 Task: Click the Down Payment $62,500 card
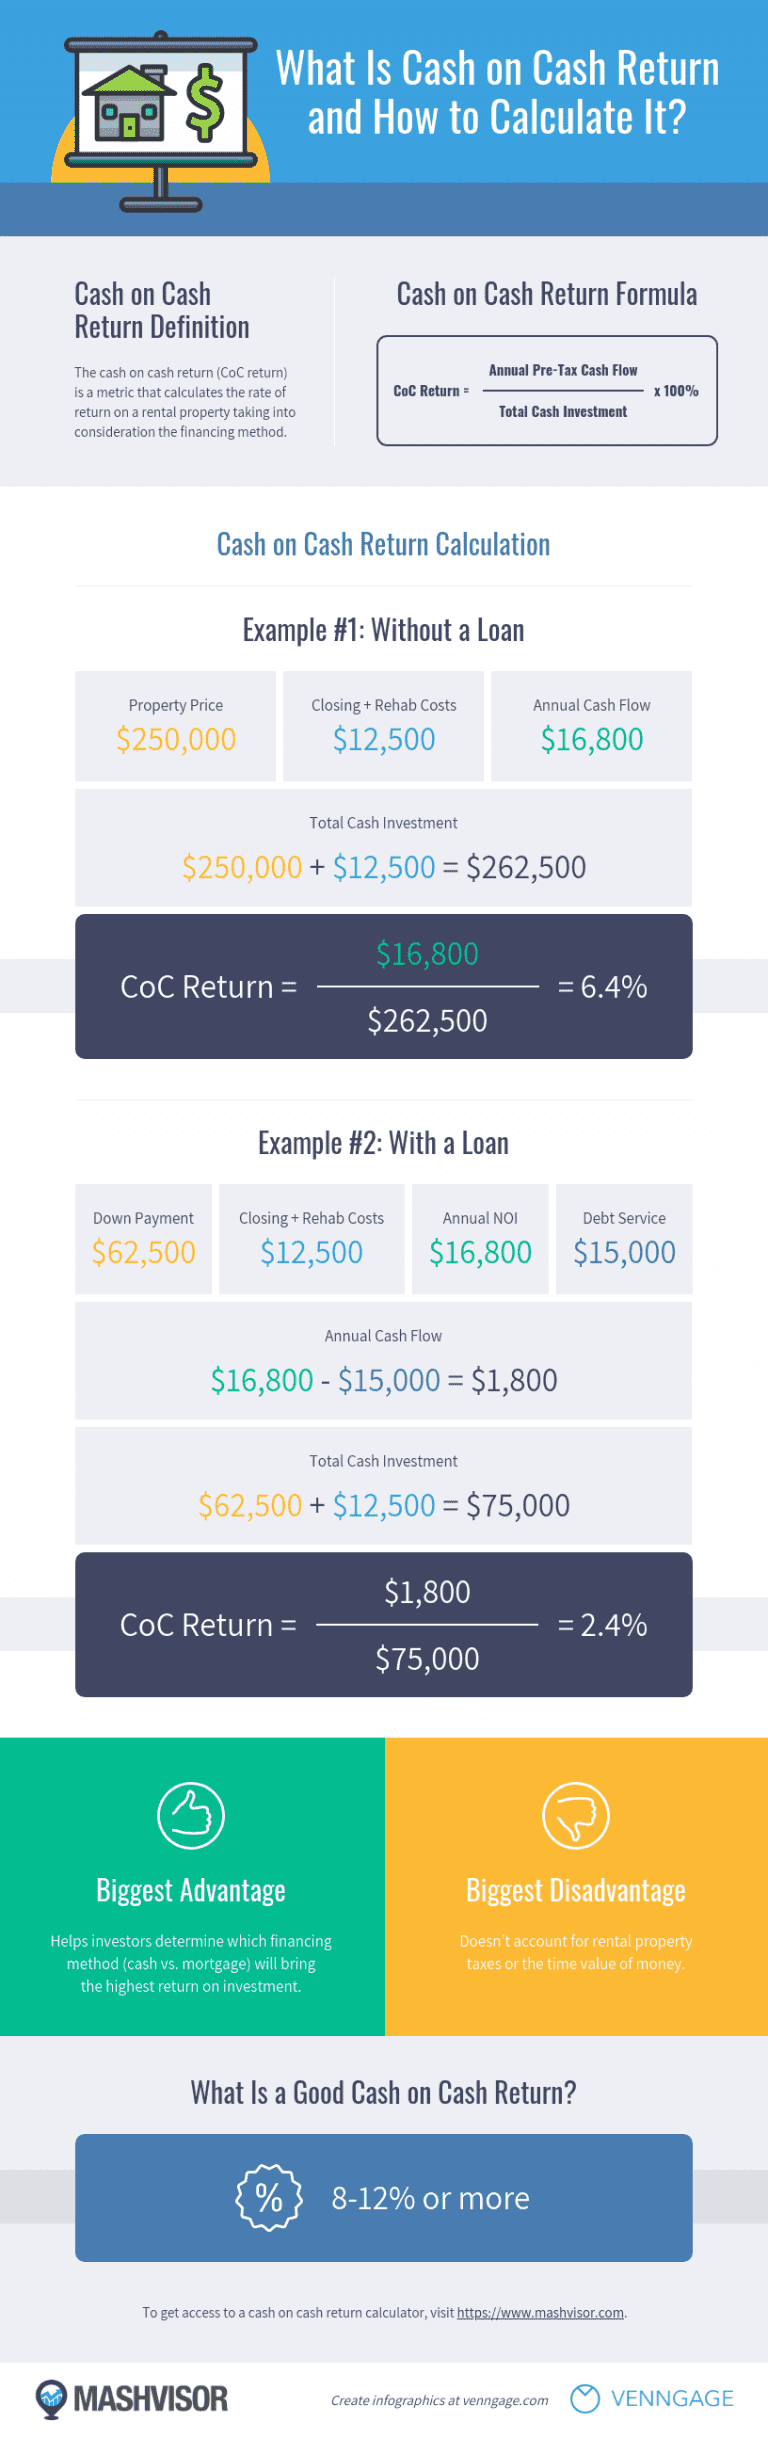[x=144, y=1239]
